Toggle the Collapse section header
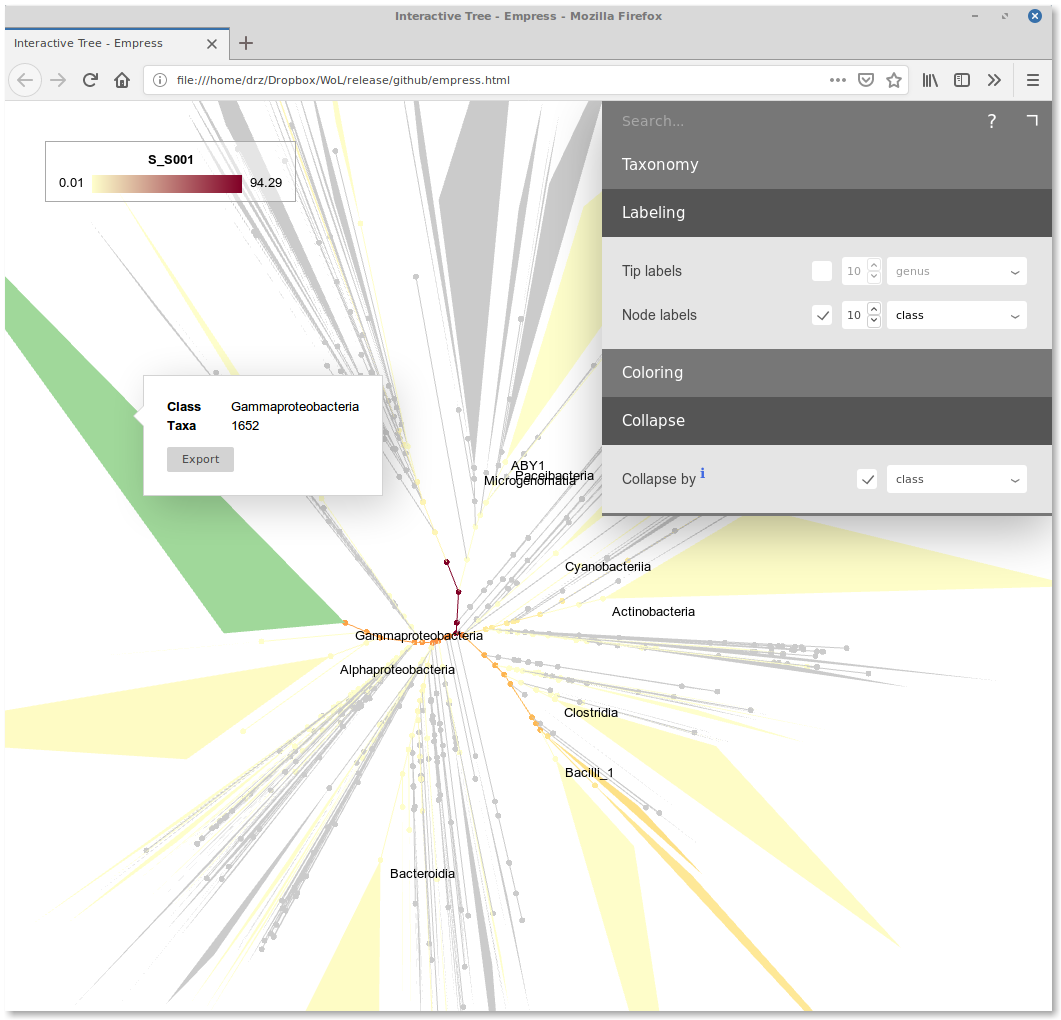Viewport: 1061px width, 1020px height. [827, 421]
